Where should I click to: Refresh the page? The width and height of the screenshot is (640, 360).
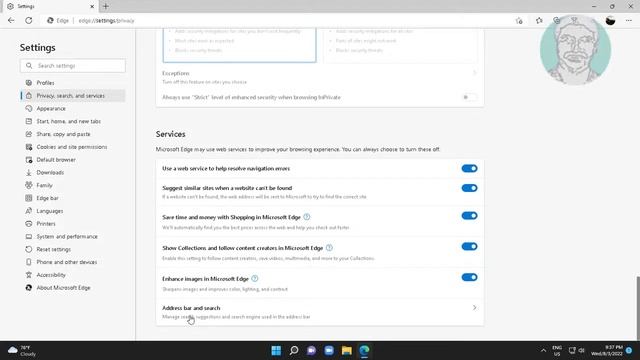[x=29, y=20]
